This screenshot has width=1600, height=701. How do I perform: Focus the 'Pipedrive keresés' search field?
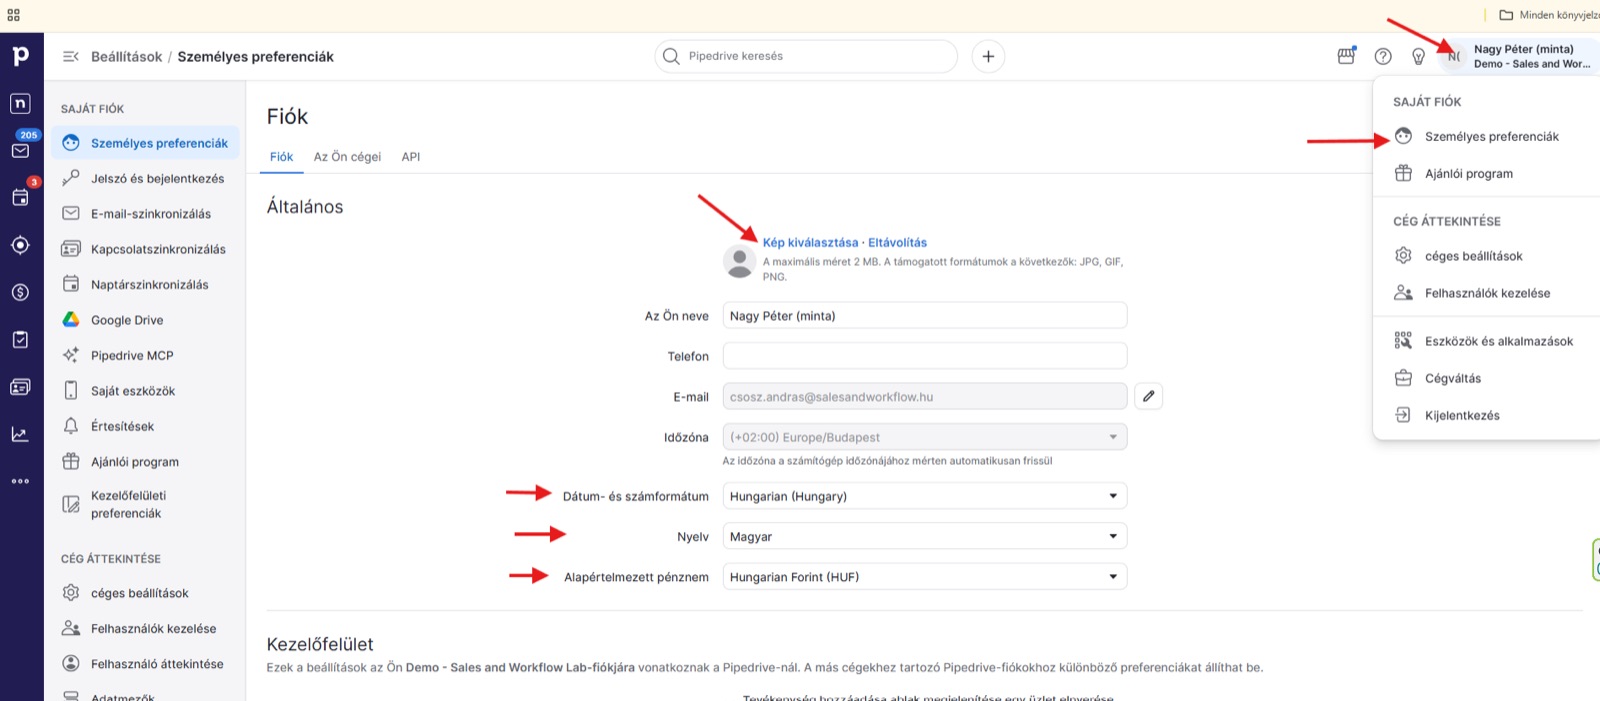[x=806, y=56]
